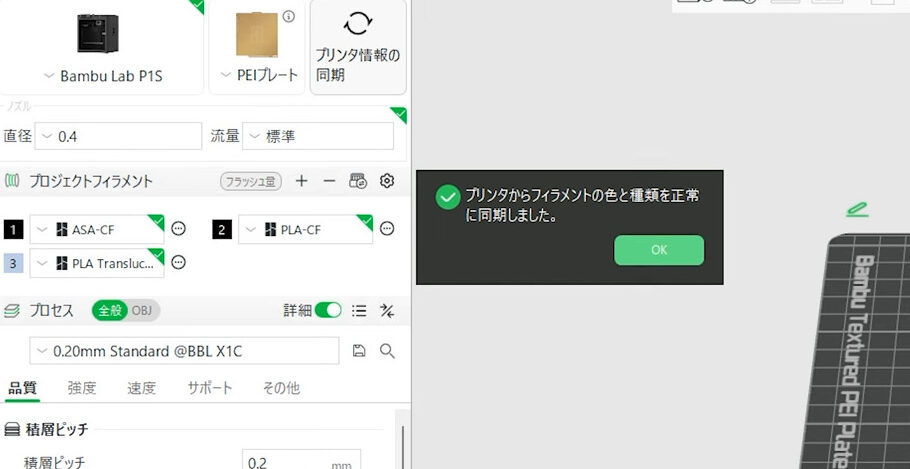
Task: Switch to the サポート tab
Action: 210,388
